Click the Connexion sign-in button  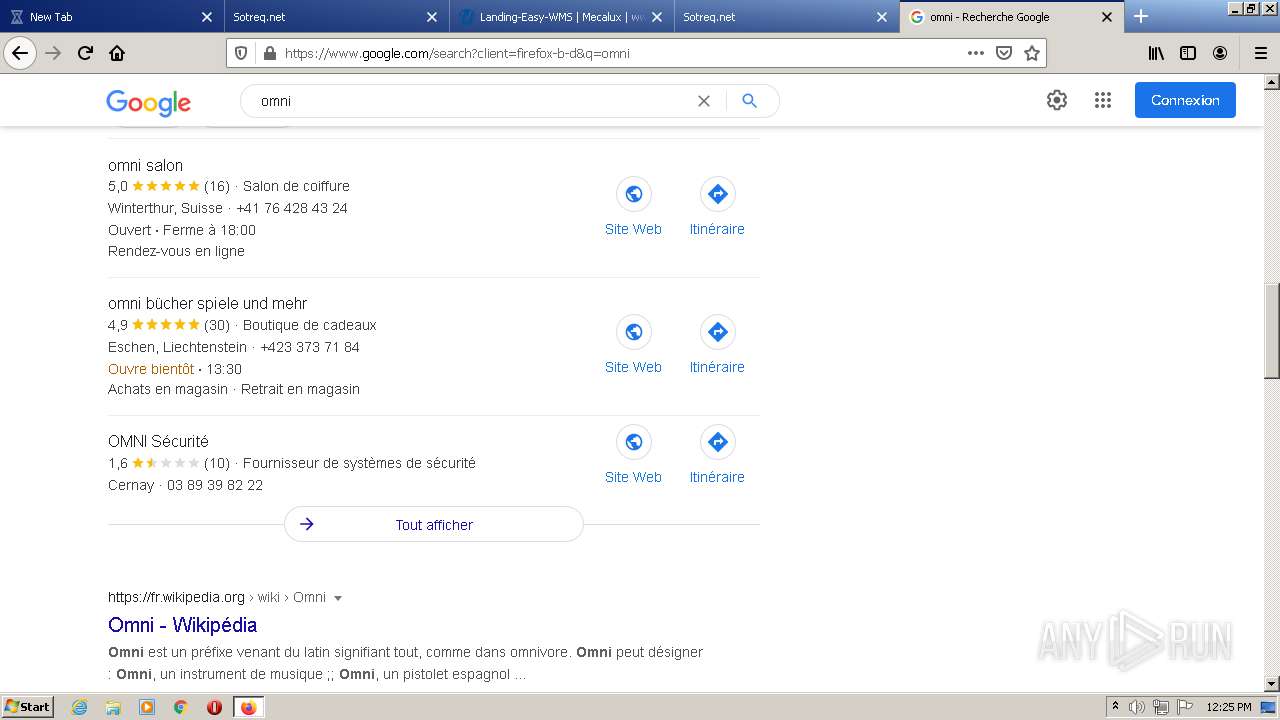1185,100
